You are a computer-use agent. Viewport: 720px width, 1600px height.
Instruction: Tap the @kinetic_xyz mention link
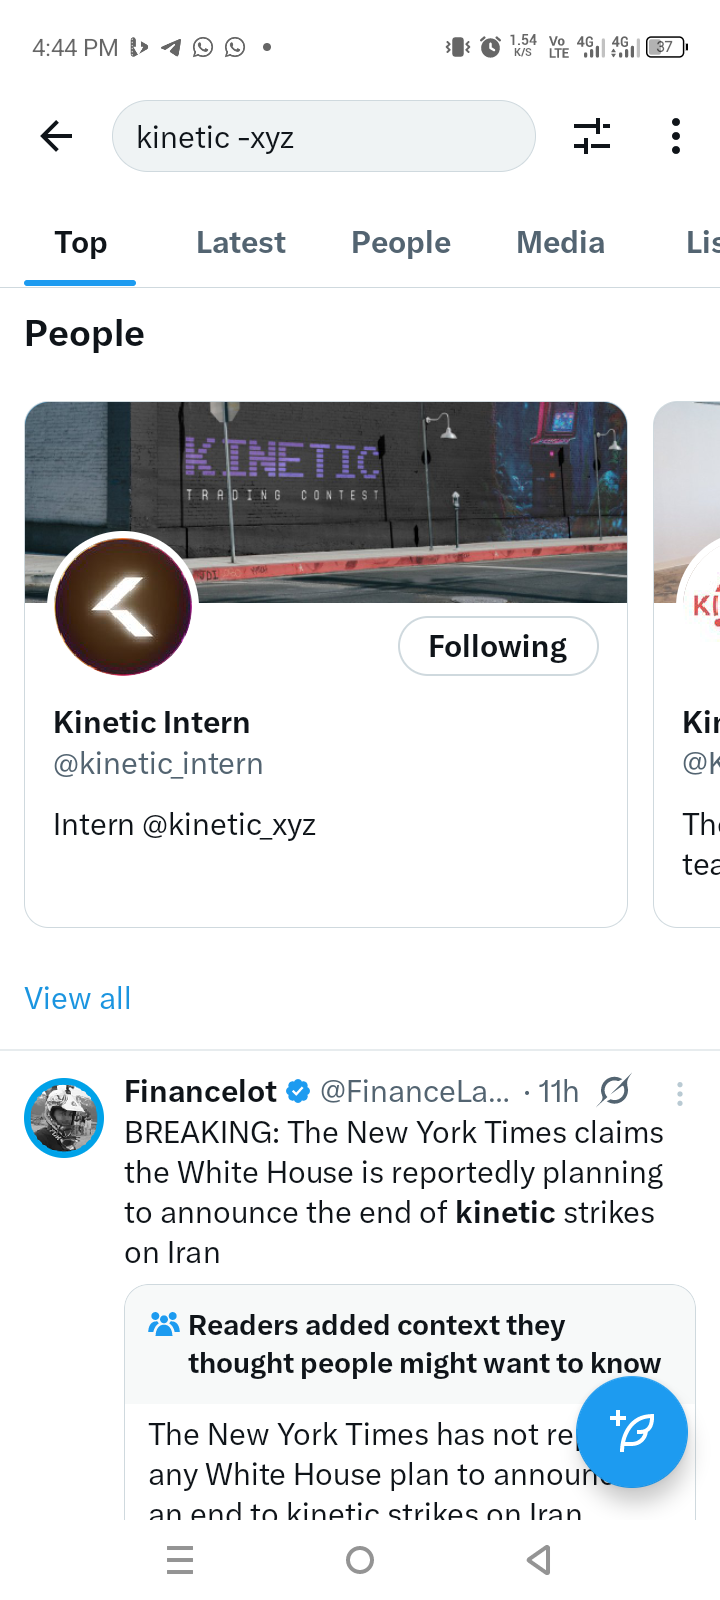point(229,825)
